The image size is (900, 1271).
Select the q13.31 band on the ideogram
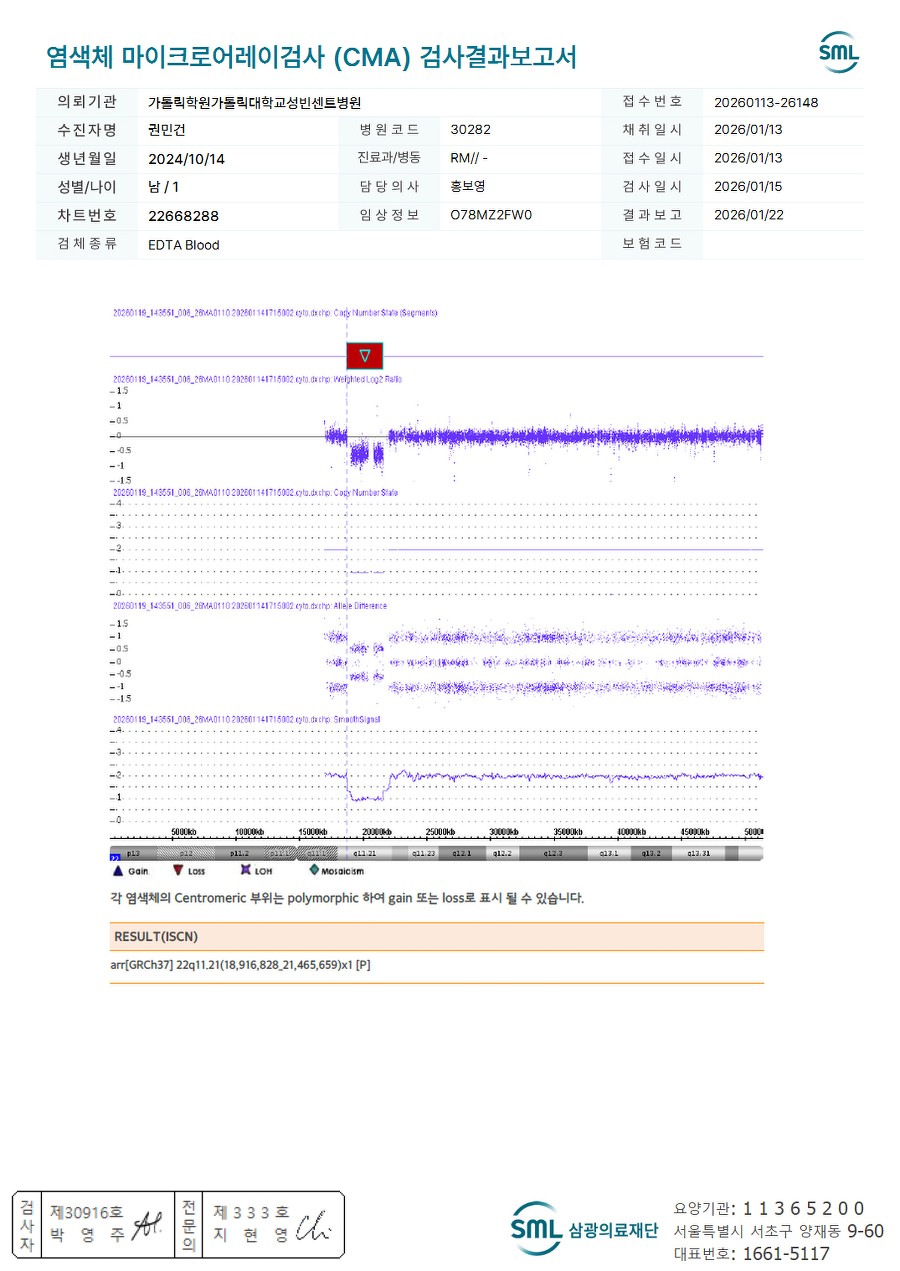[698, 854]
